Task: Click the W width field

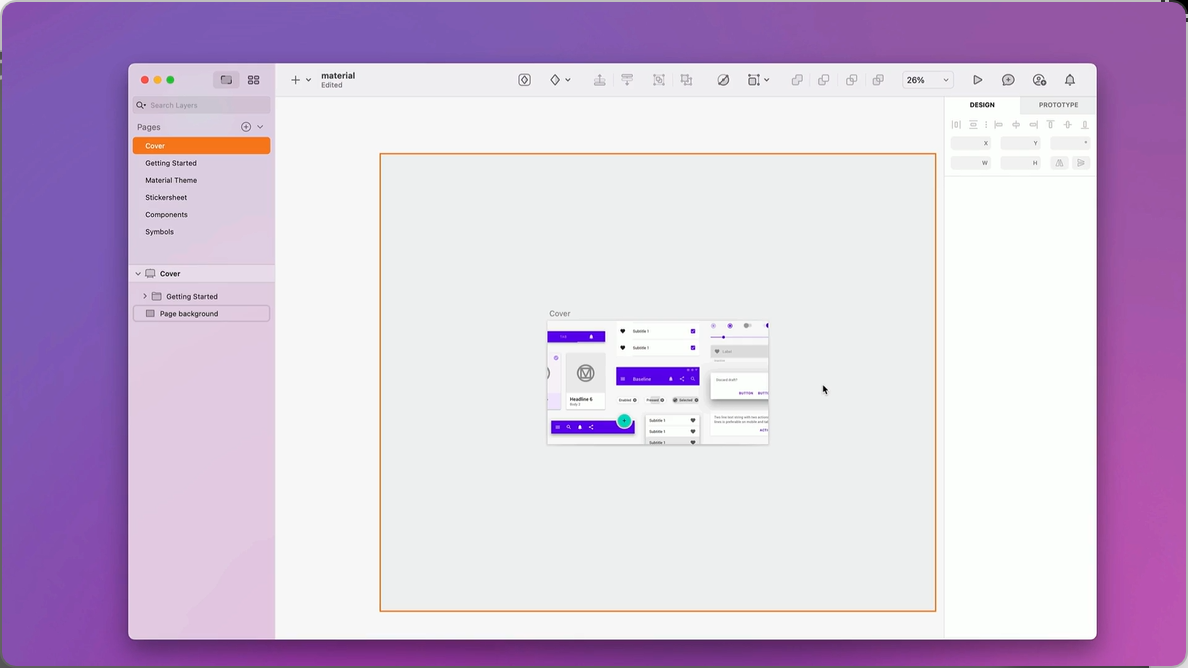Action: 971,163
